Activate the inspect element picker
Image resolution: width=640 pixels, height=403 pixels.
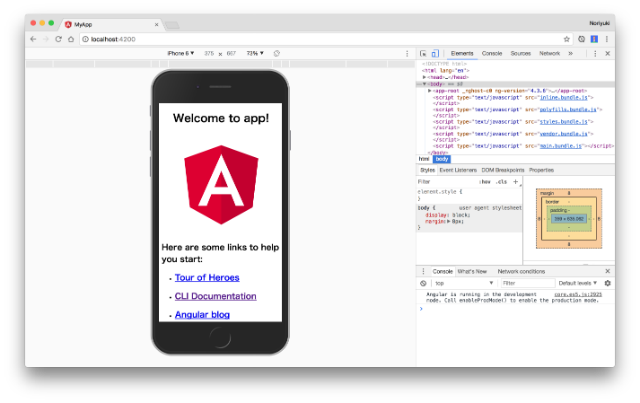(x=423, y=53)
